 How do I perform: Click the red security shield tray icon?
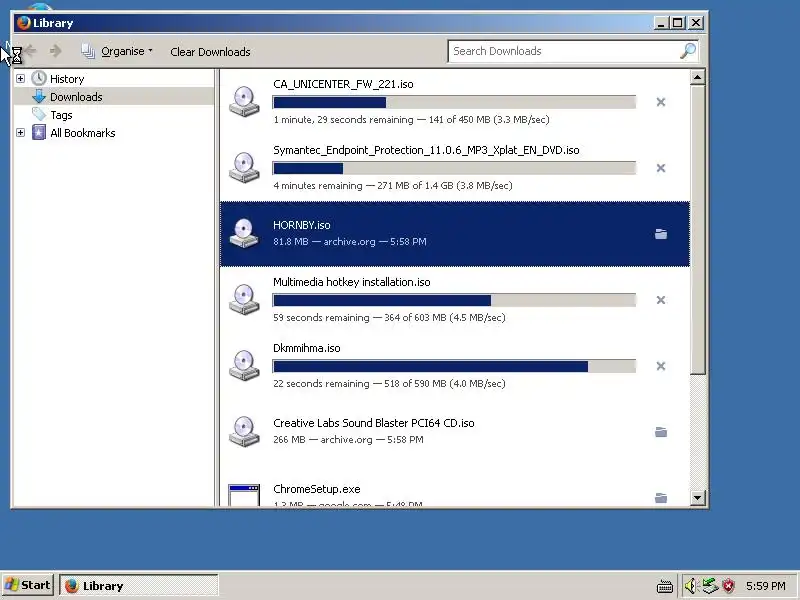click(x=729, y=586)
